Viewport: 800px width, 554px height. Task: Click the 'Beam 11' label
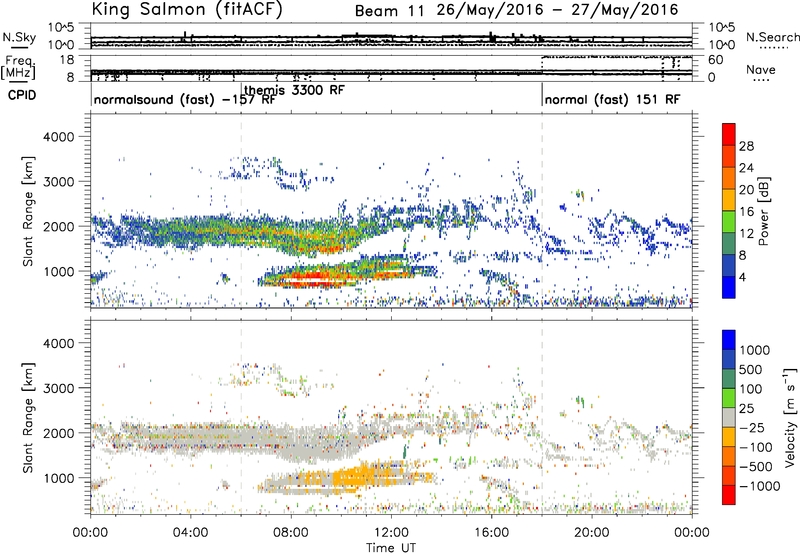[x=389, y=11]
